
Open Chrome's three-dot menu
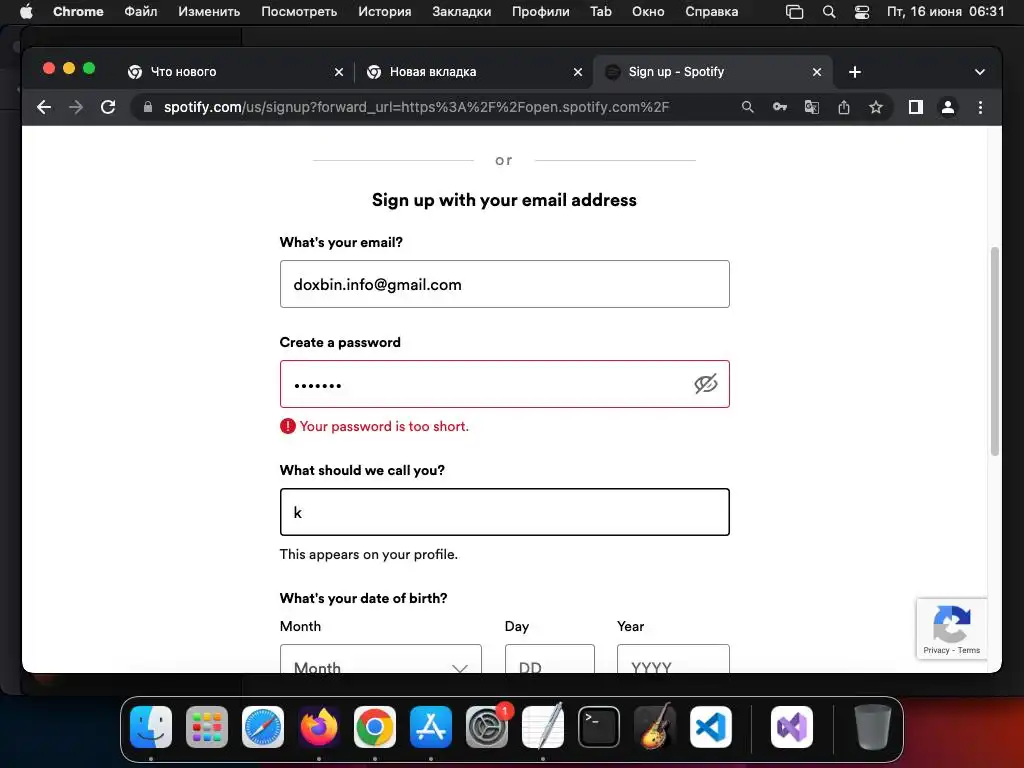click(x=980, y=107)
